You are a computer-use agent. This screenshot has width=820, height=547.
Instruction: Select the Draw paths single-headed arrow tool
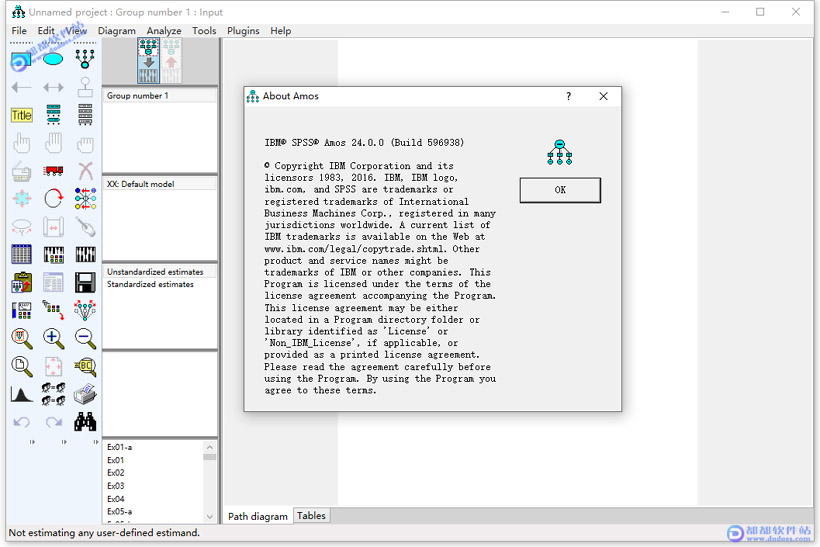(x=21, y=87)
